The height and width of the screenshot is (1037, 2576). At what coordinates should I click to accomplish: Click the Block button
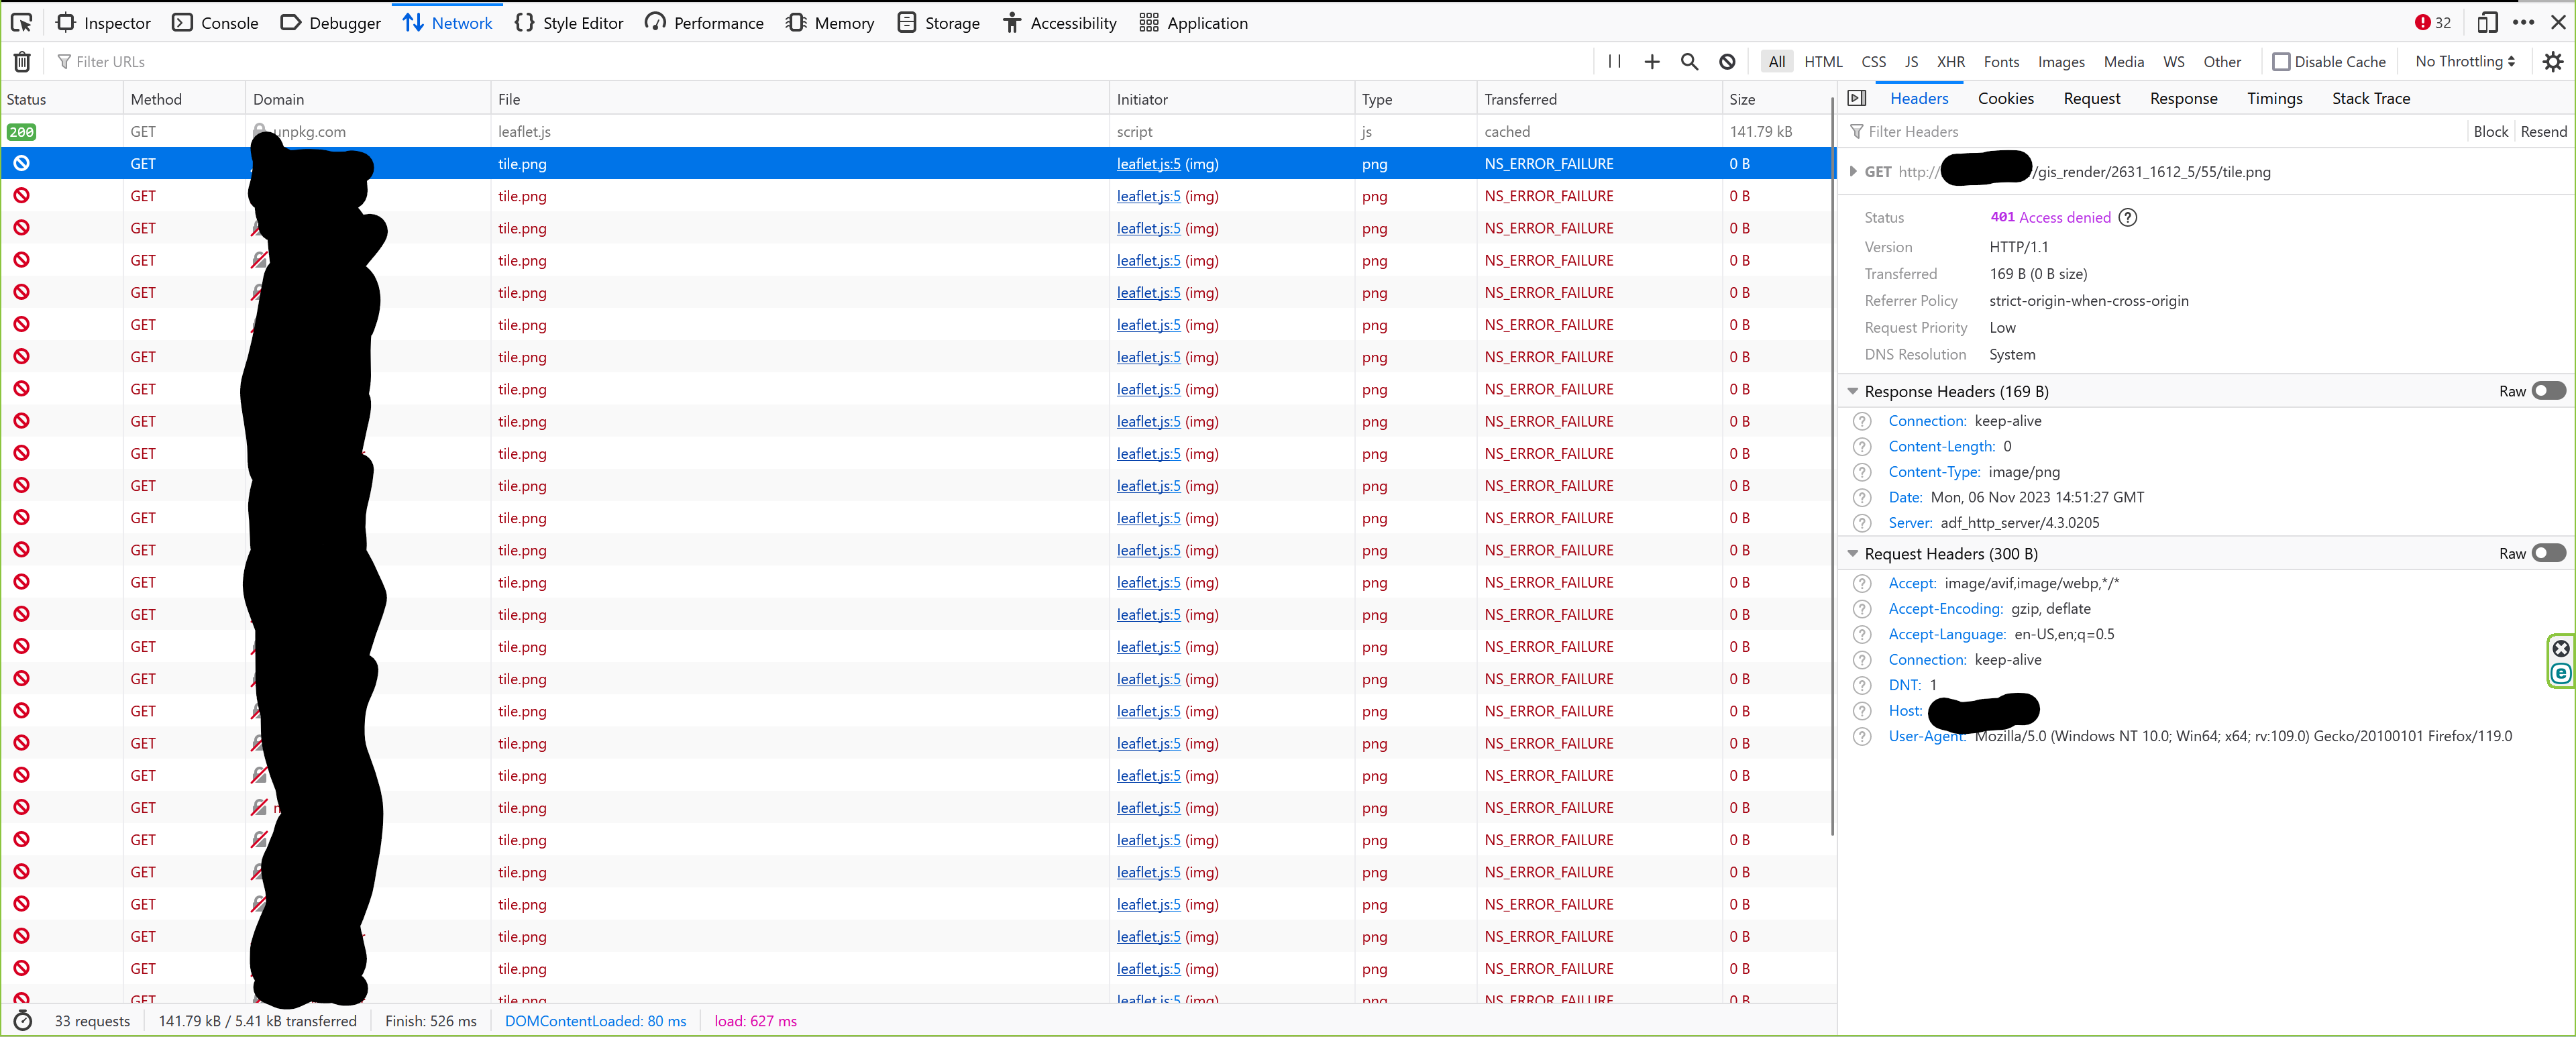coord(2490,132)
